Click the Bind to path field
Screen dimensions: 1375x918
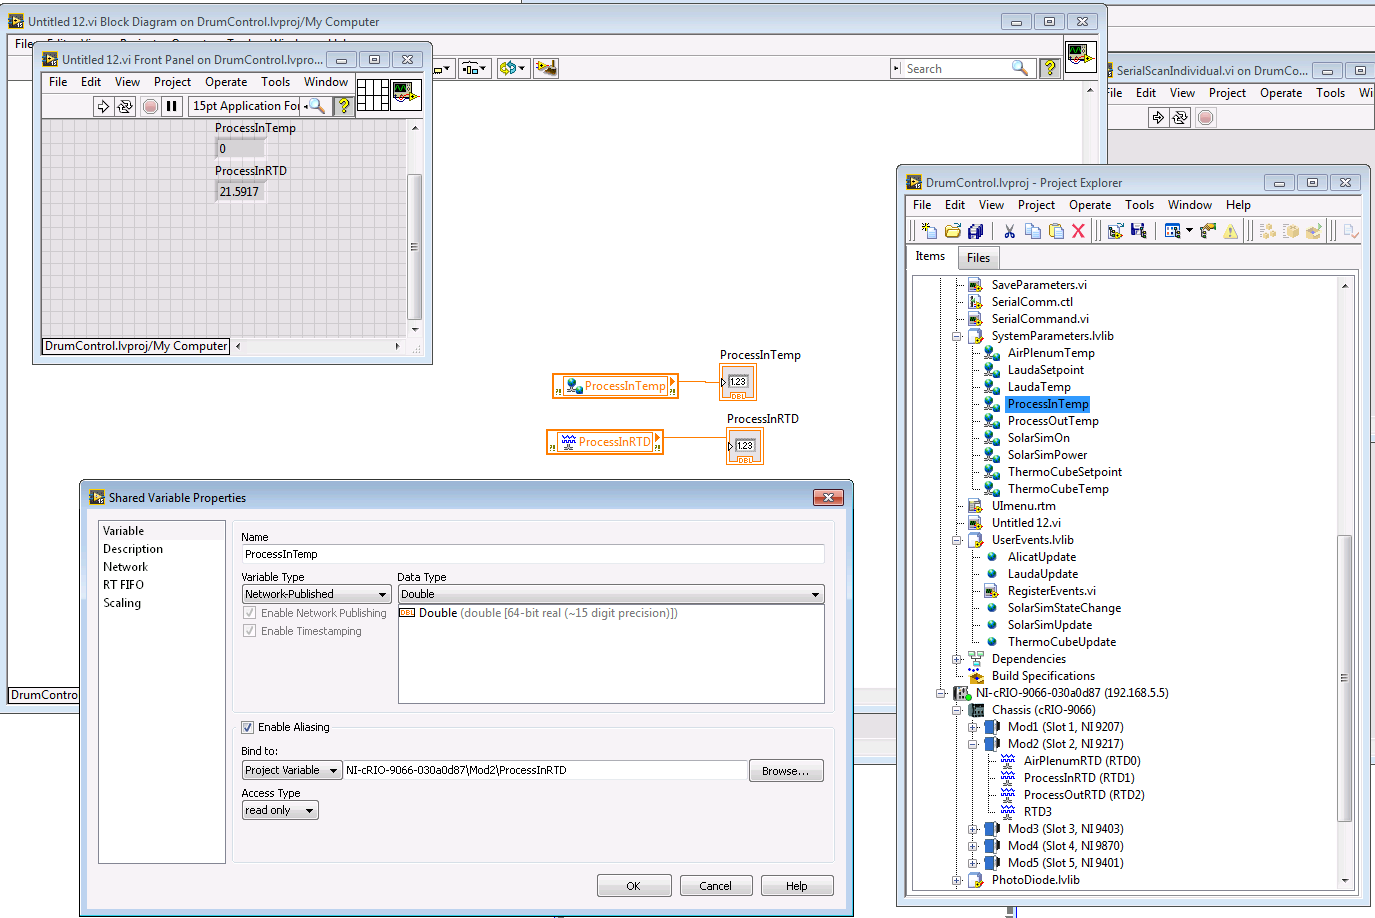point(546,770)
